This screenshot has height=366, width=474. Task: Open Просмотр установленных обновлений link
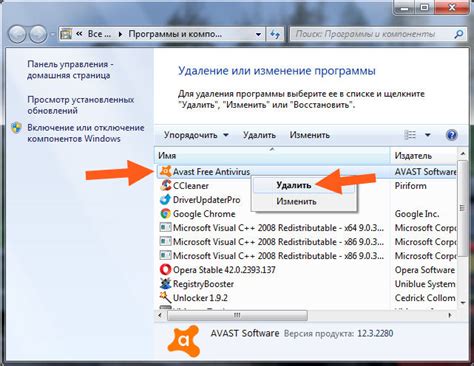pyautogui.click(x=81, y=105)
